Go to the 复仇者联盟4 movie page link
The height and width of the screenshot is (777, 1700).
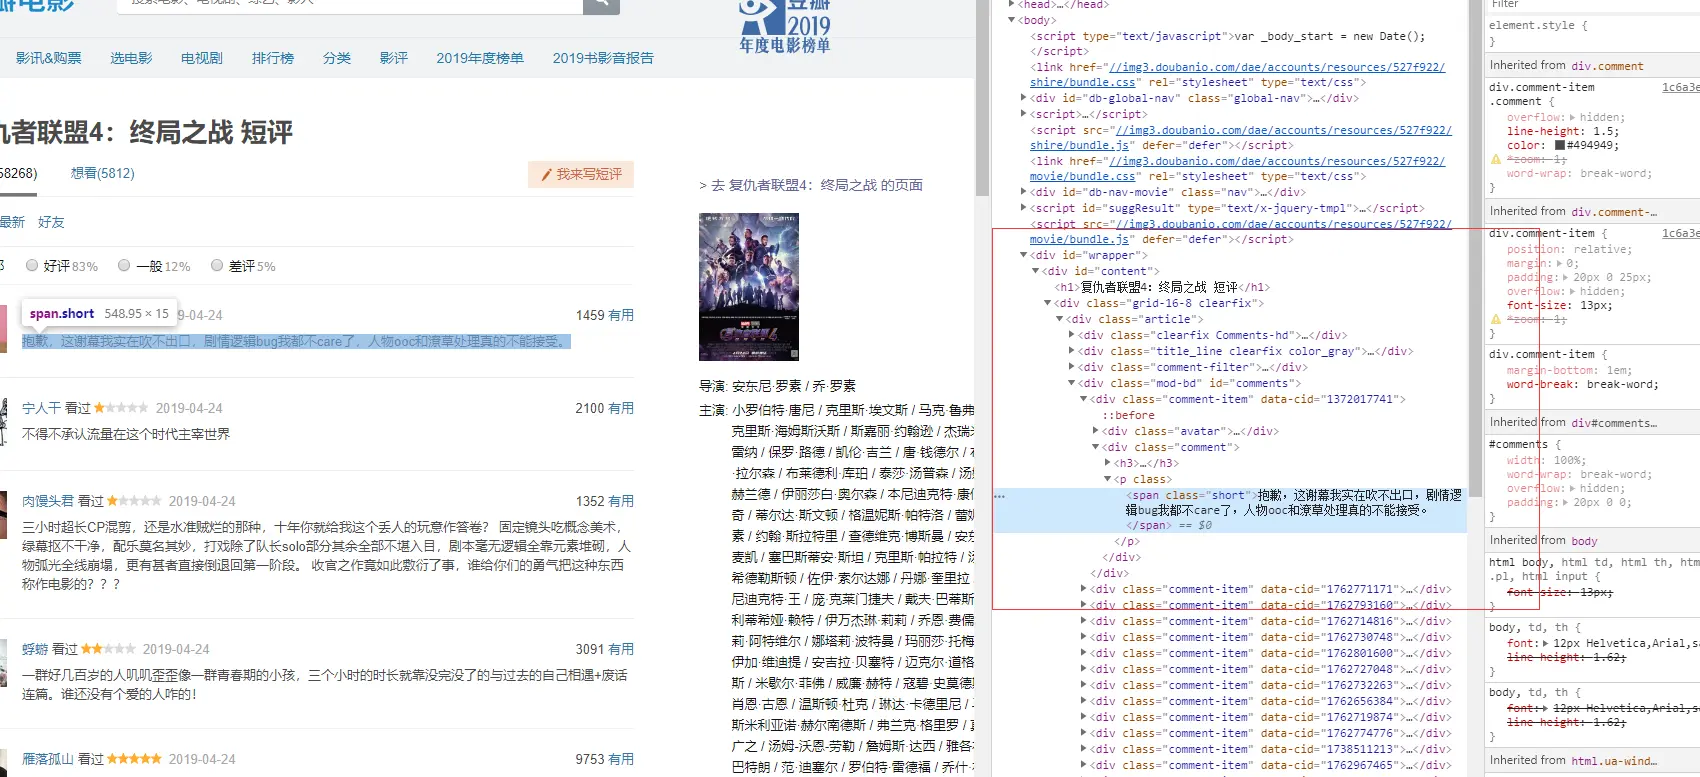811,185
